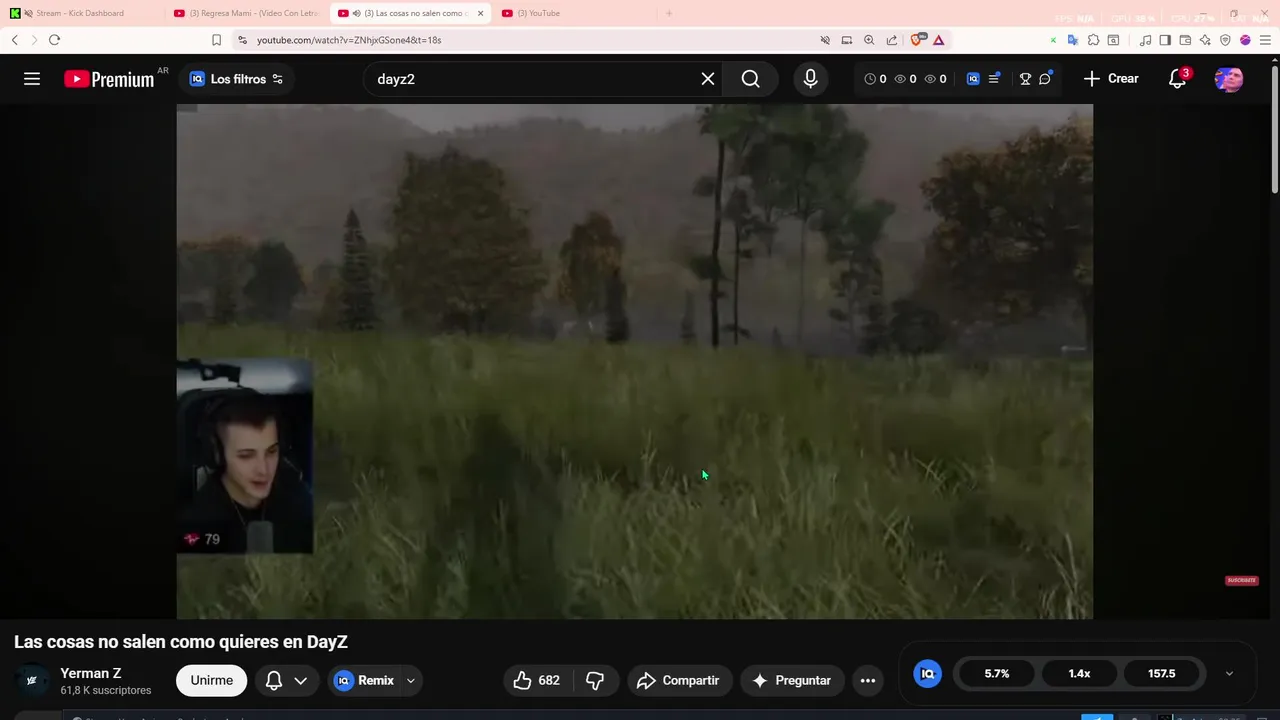This screenshot has height=720, width=1280.
Task: Open Yerman Z channel name link
Action: (x=91, y=673)
